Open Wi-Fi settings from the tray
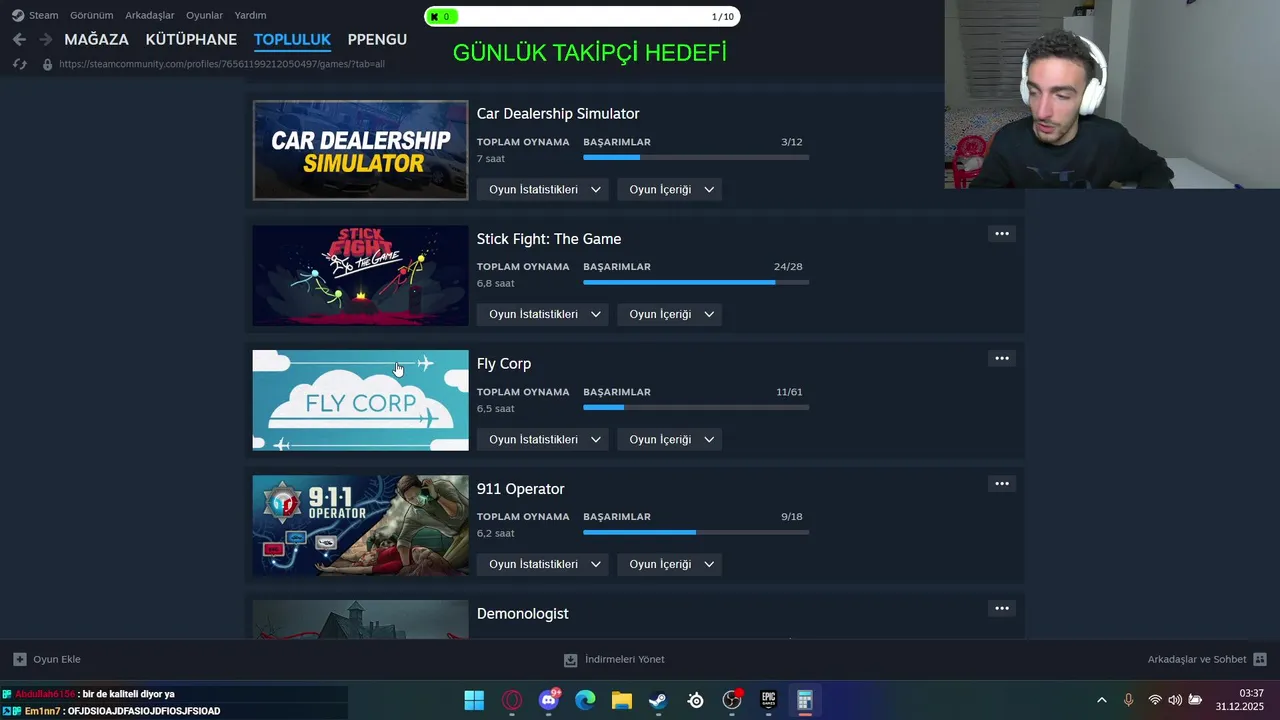 pos(1155,700)
